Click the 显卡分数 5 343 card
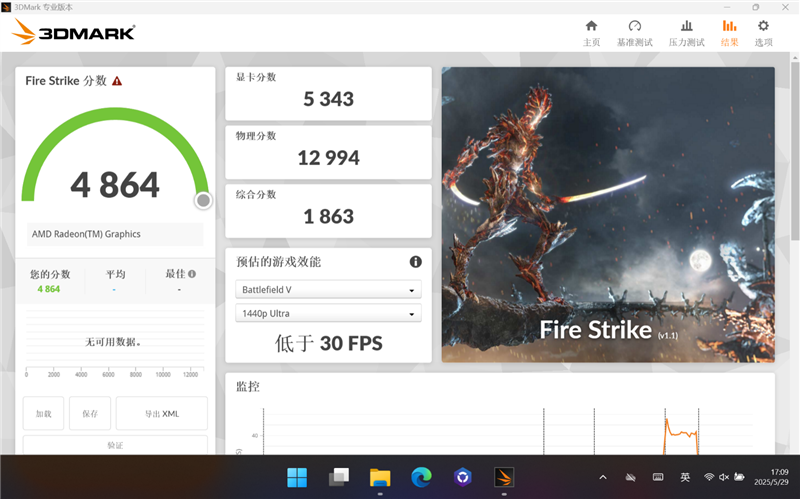Screen dimensions: 800x499 click(328, 94)
